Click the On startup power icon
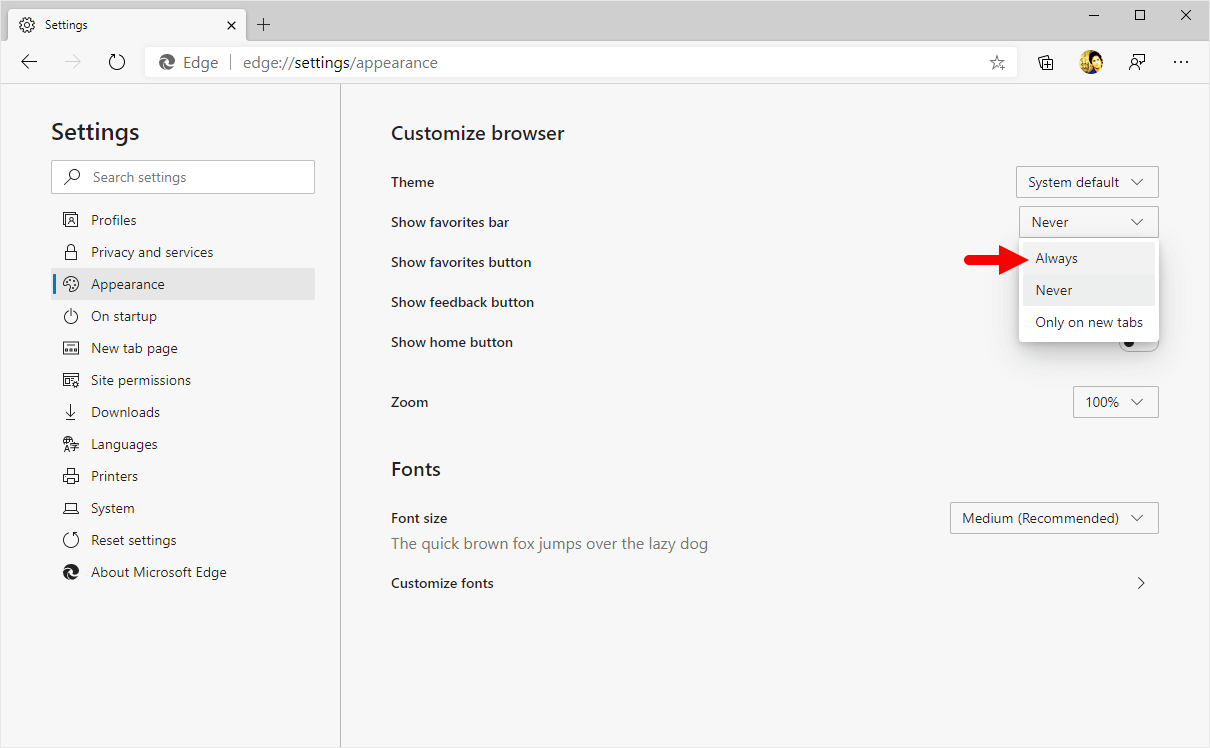1210x748 pixels. 70,316
